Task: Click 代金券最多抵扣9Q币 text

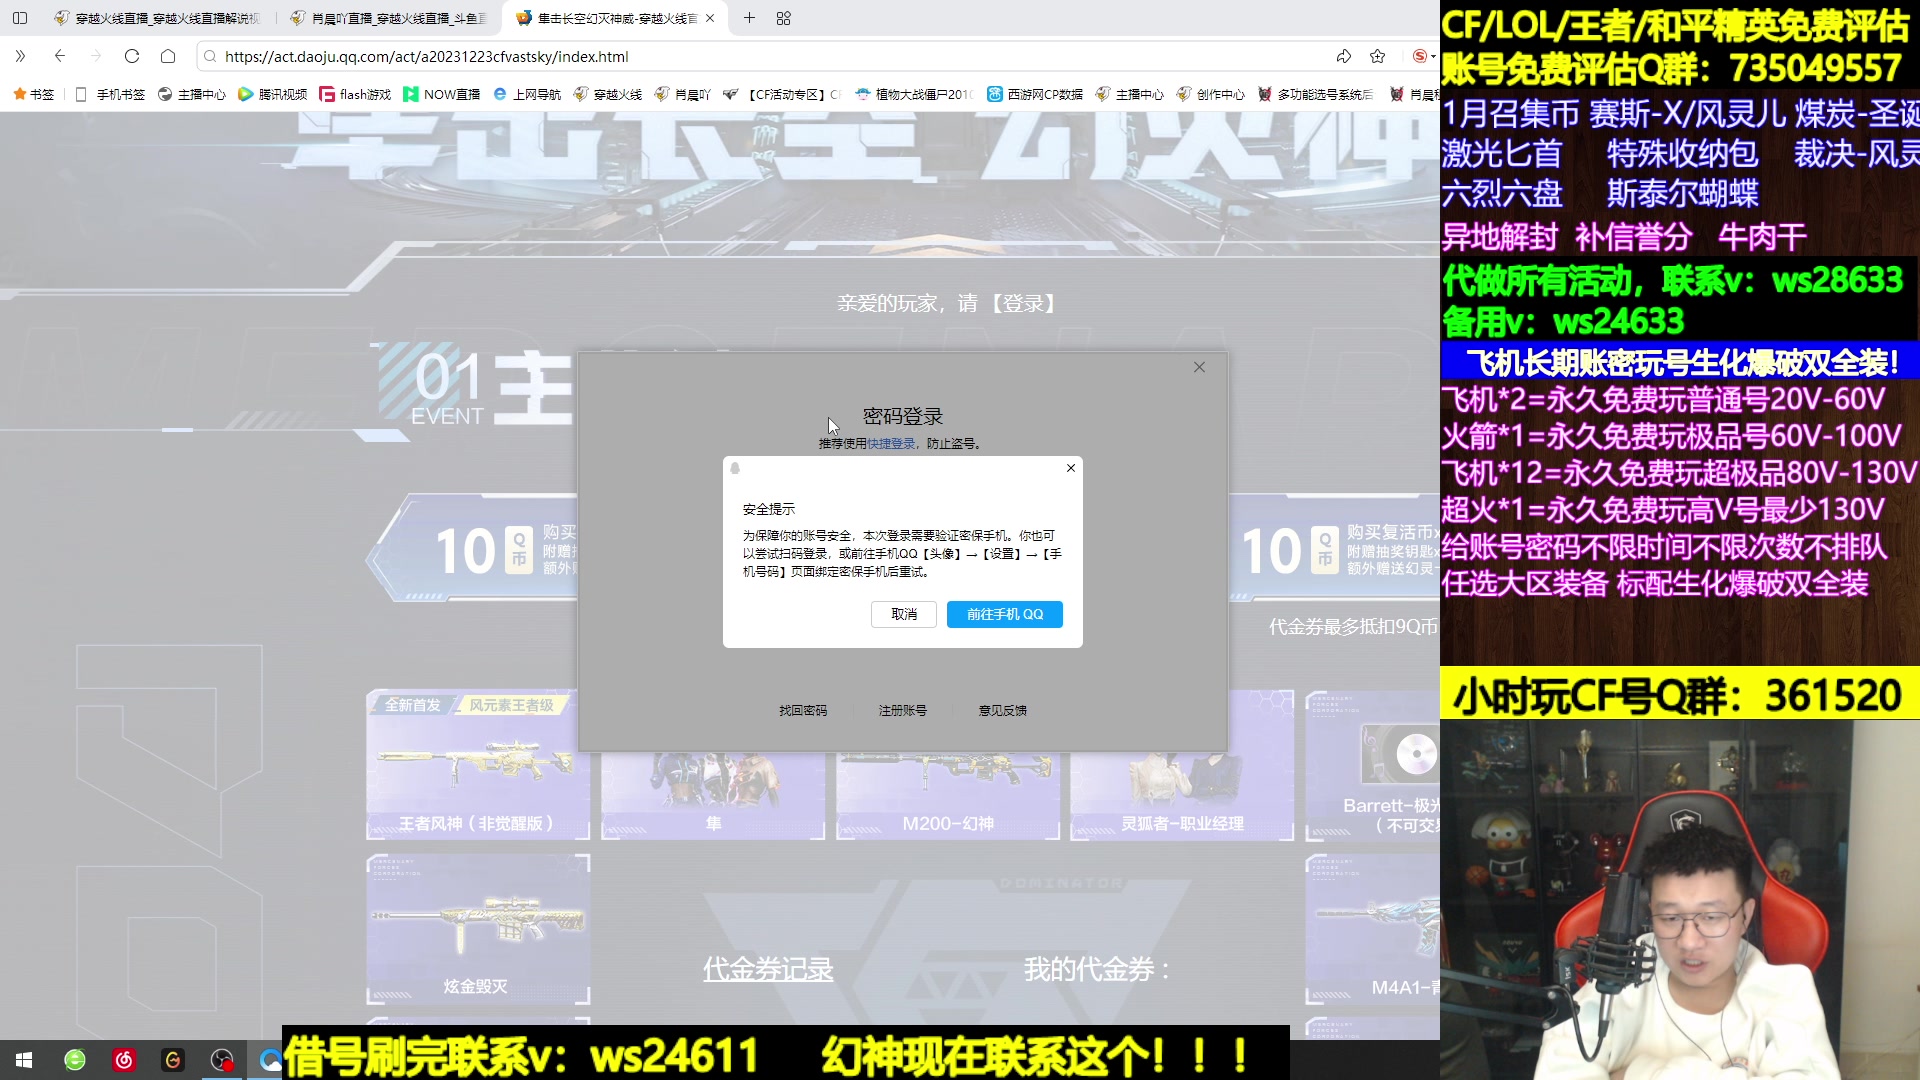Action: (x=1353, y=627)
